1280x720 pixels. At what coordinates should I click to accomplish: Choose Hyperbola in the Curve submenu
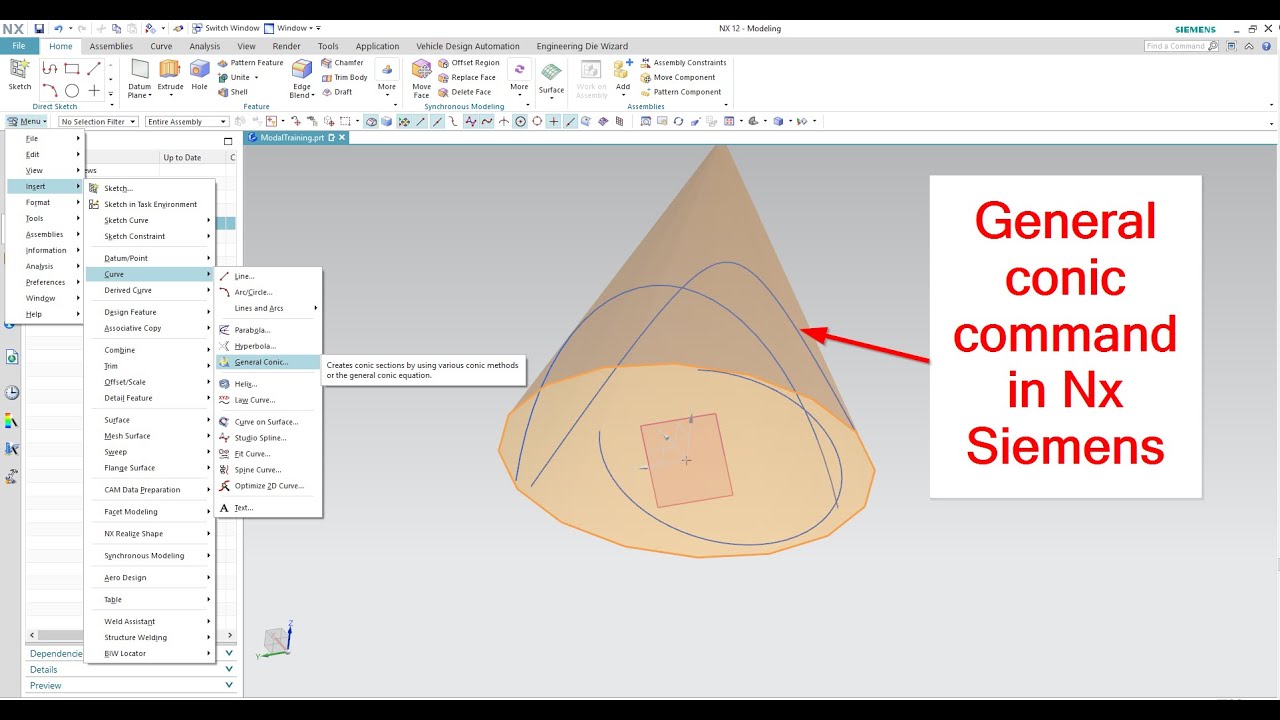268,346
